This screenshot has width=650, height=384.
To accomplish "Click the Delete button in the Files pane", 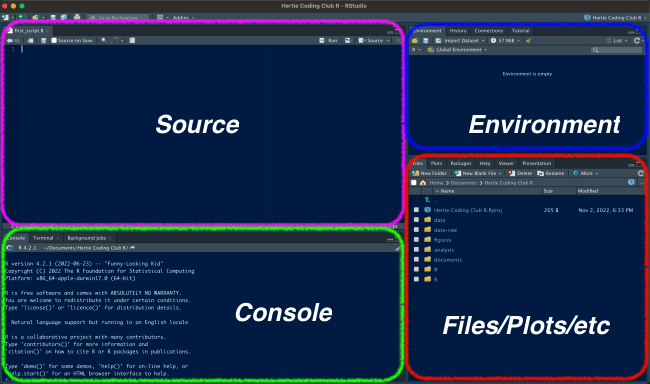I will pyautogui.click(x=520, y=173).
